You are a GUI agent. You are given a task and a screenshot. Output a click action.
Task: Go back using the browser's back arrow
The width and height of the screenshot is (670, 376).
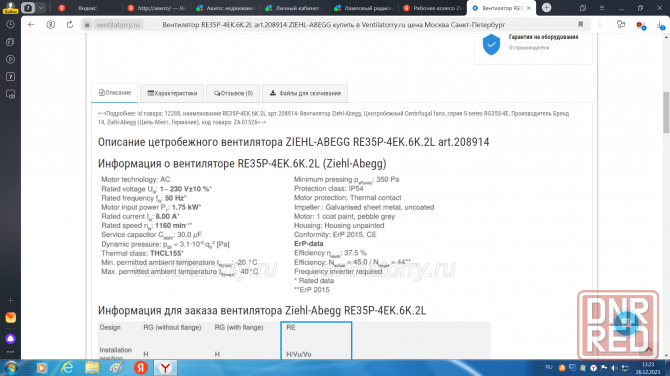[31, 25]
